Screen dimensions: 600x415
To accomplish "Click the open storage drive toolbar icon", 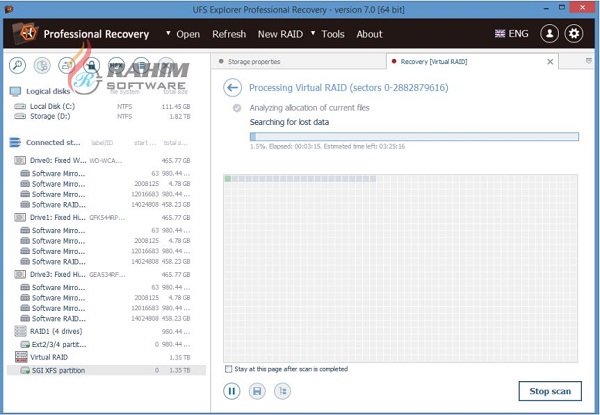I will pyautogui.click(x=67, y=65).
